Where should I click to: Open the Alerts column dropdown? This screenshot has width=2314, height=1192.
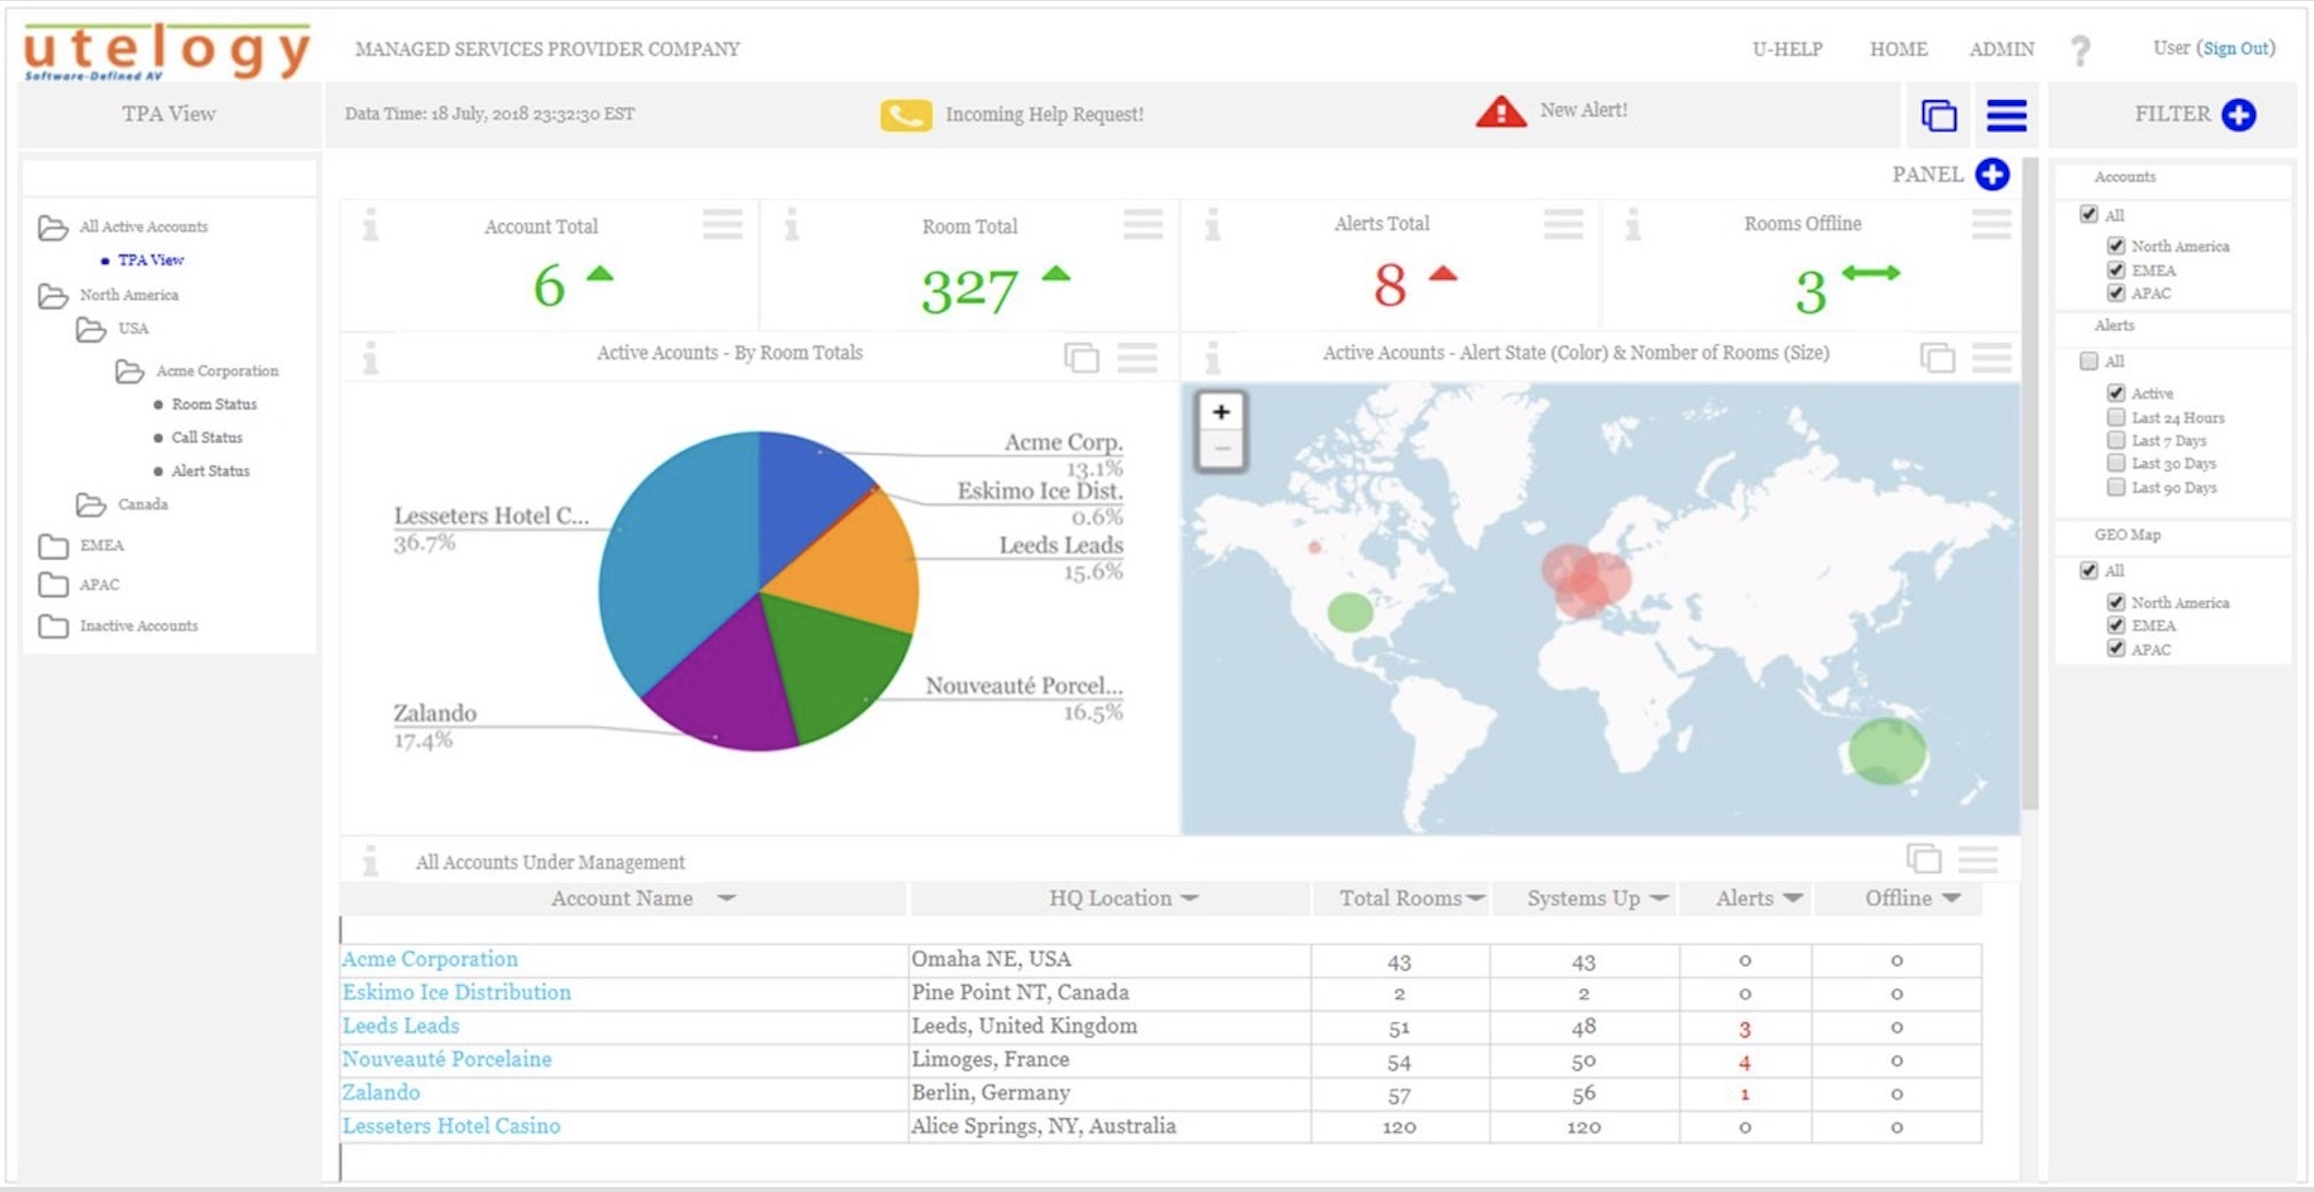[x=1792, y=898]
